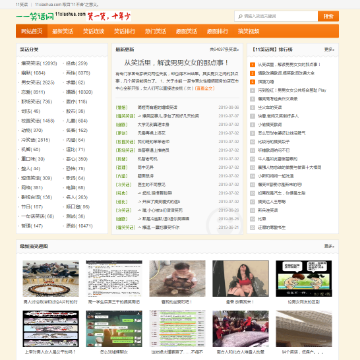Viewport: 360px width, 360px height.
Task: Click the red calligraphy slogan banner image
Action: click(109, 16)
